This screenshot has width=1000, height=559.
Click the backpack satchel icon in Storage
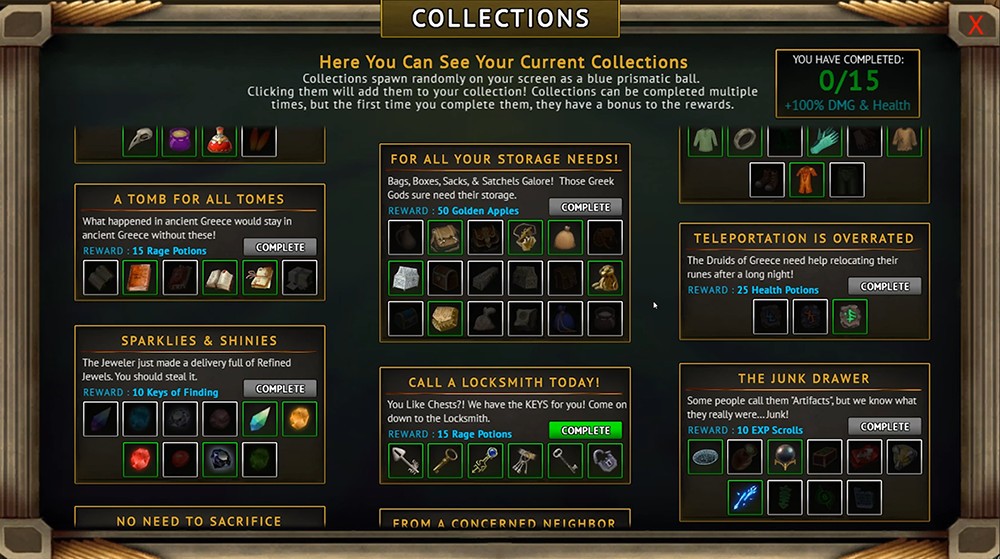pos(445,237)
